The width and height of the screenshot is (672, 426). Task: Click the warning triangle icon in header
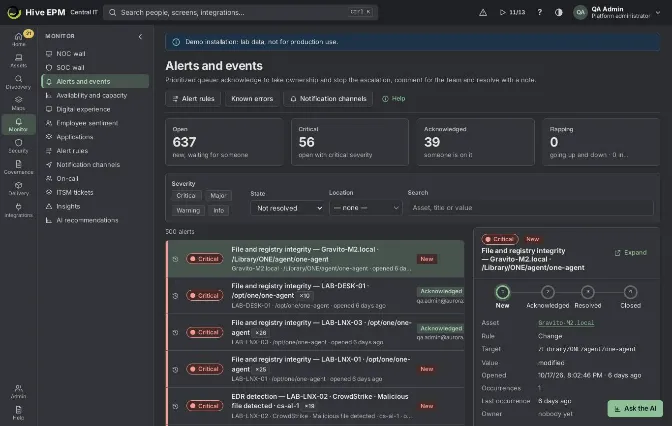[483, 12]
